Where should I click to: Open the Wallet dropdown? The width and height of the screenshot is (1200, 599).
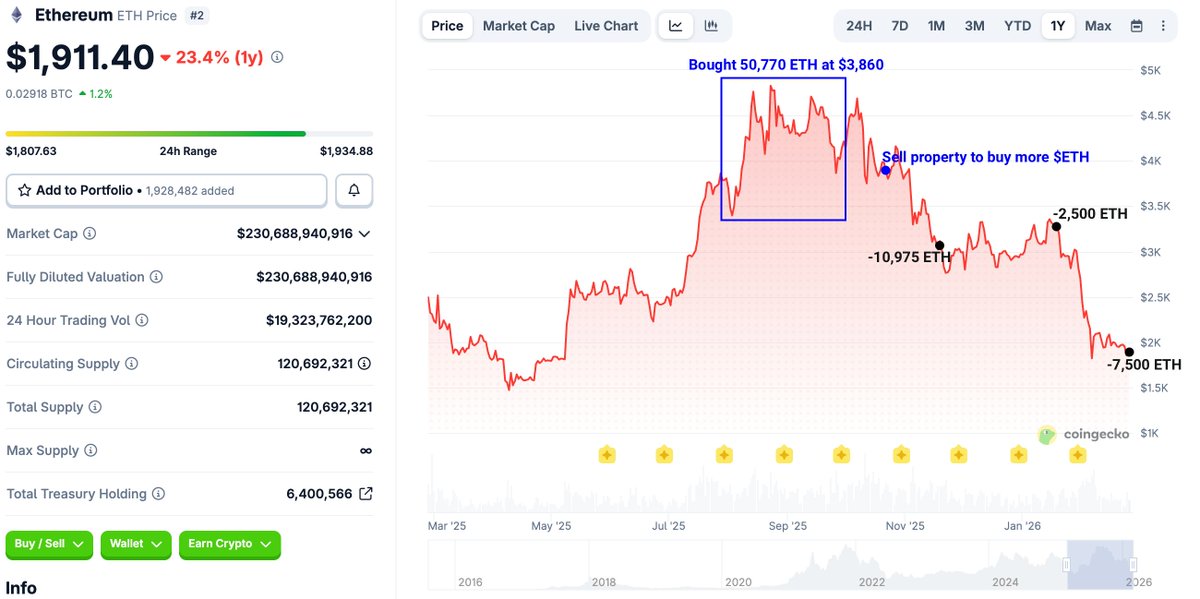(136, 544)
